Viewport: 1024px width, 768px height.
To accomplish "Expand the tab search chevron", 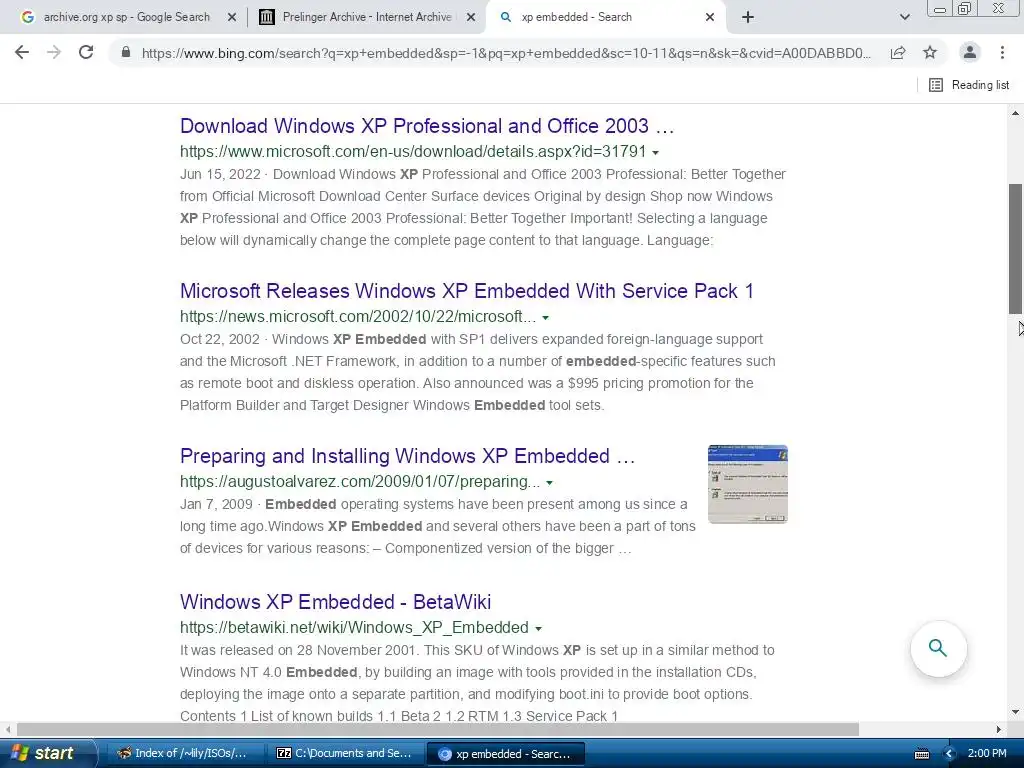I will (904, 18).
